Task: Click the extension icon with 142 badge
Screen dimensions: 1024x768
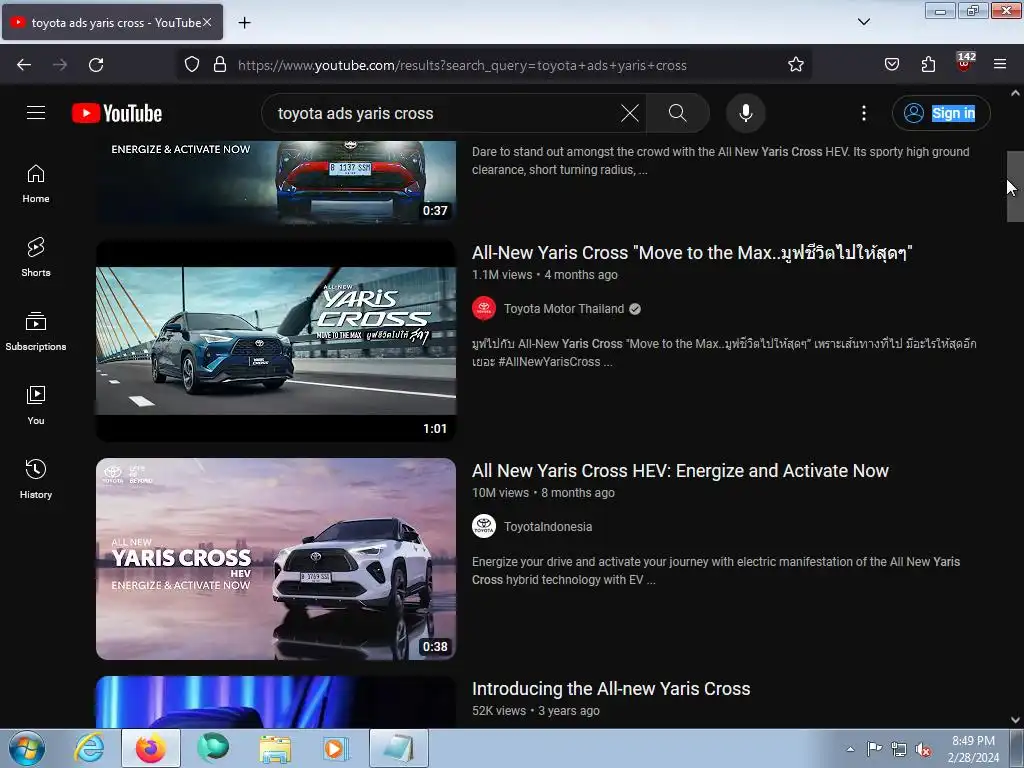Action: click(x=965, y=62)
